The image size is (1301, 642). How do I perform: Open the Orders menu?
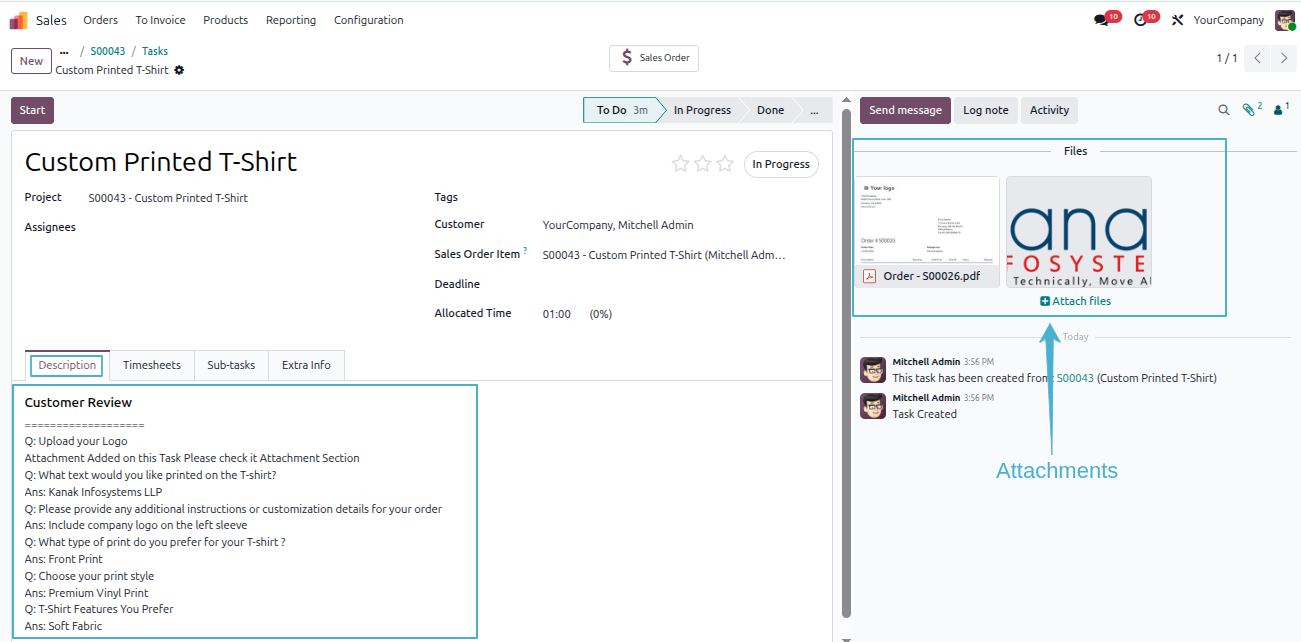pos(100,20)
